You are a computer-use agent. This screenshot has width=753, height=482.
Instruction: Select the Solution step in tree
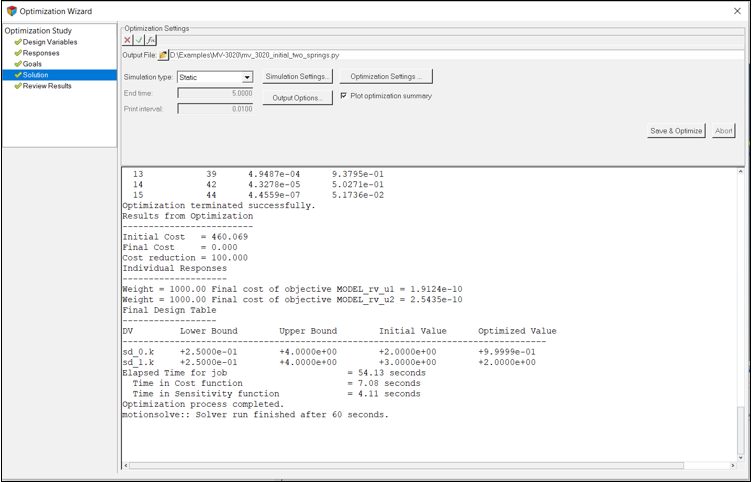pos(35,75)
